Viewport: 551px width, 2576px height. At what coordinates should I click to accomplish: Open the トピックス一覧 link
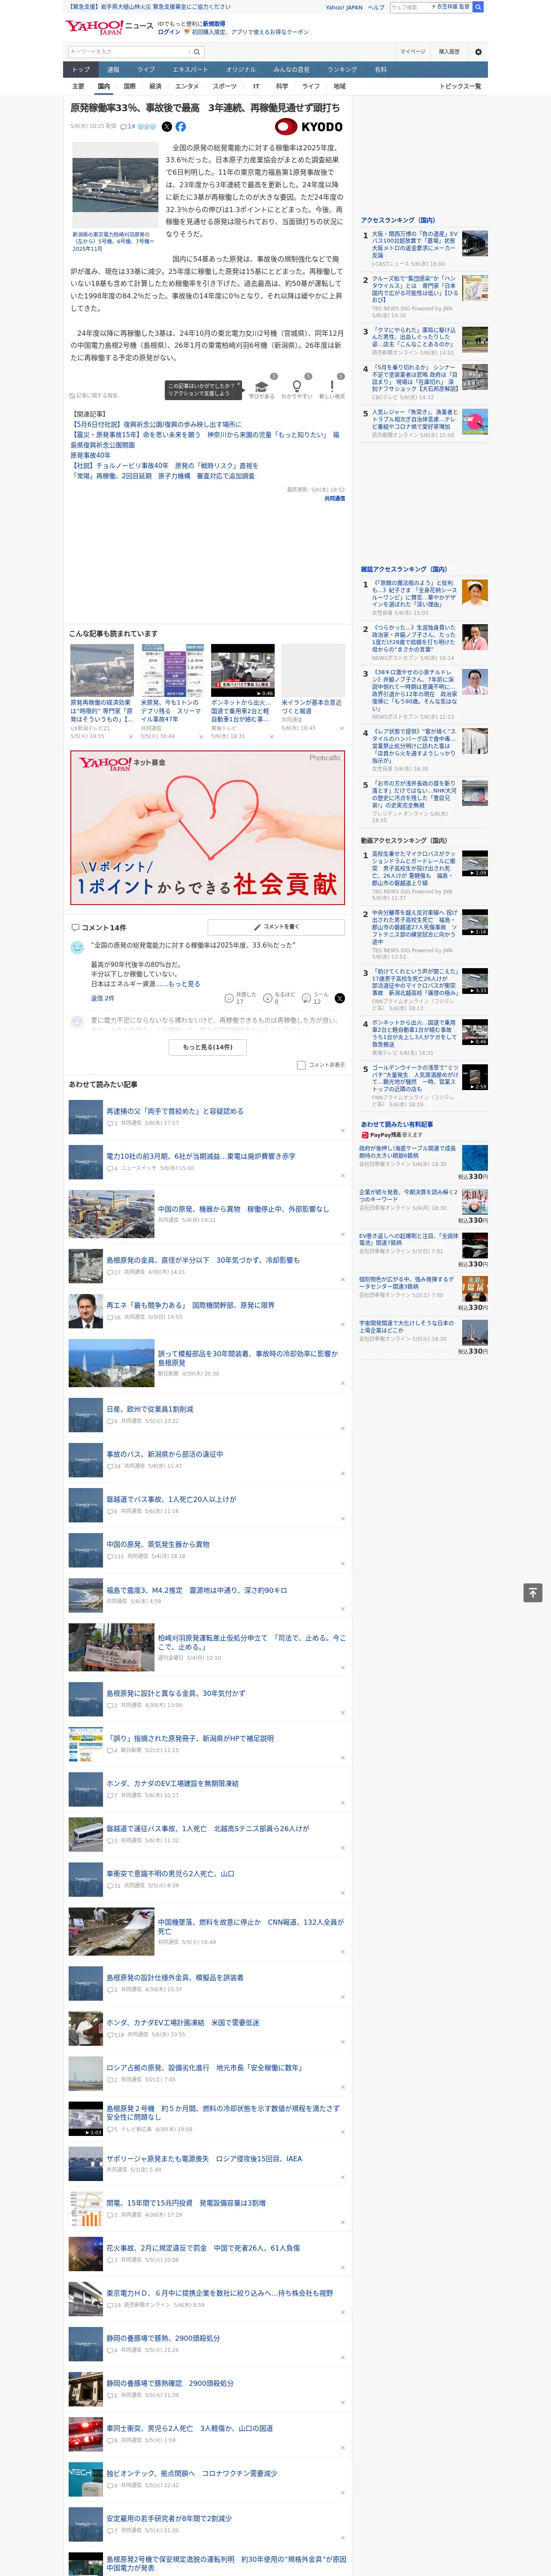point(460,87)
